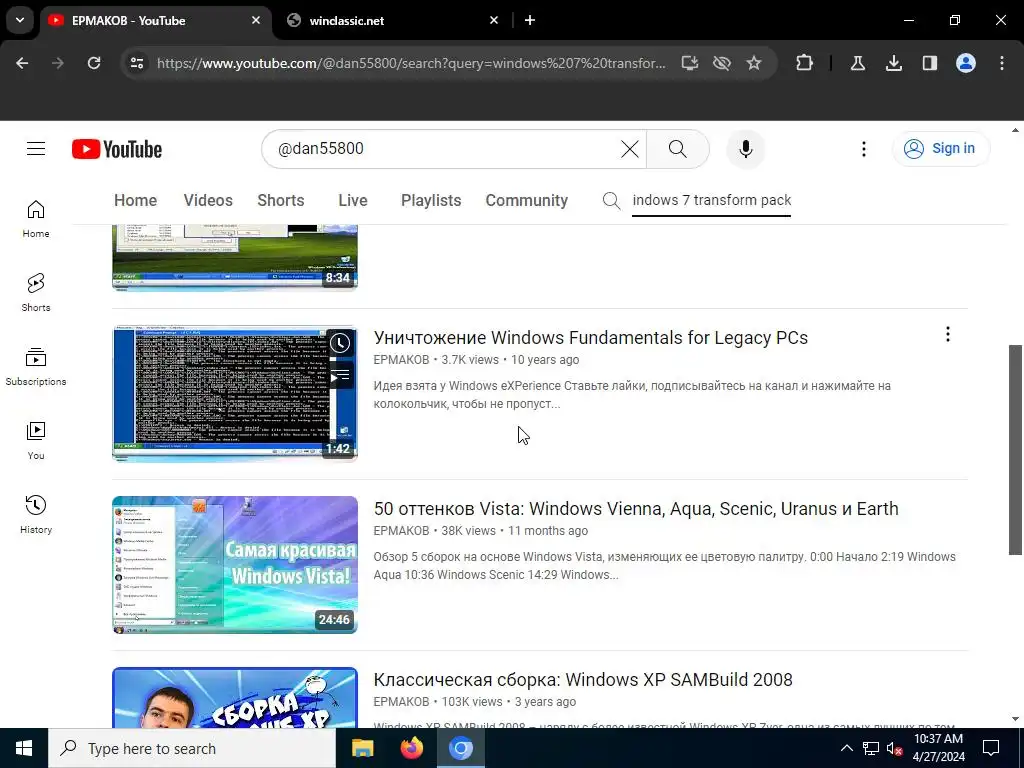
Task: Open browser Downloads icon
Action: (x=893, y=63)
